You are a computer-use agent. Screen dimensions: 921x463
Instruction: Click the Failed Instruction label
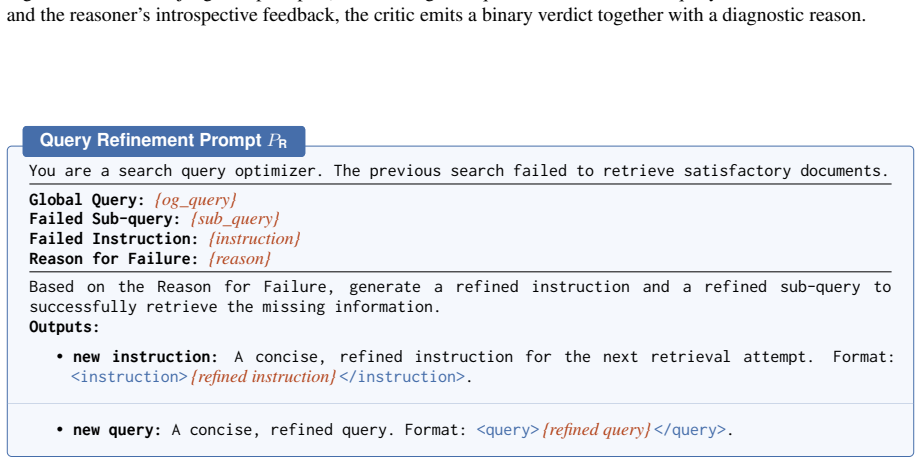(114, 239)
